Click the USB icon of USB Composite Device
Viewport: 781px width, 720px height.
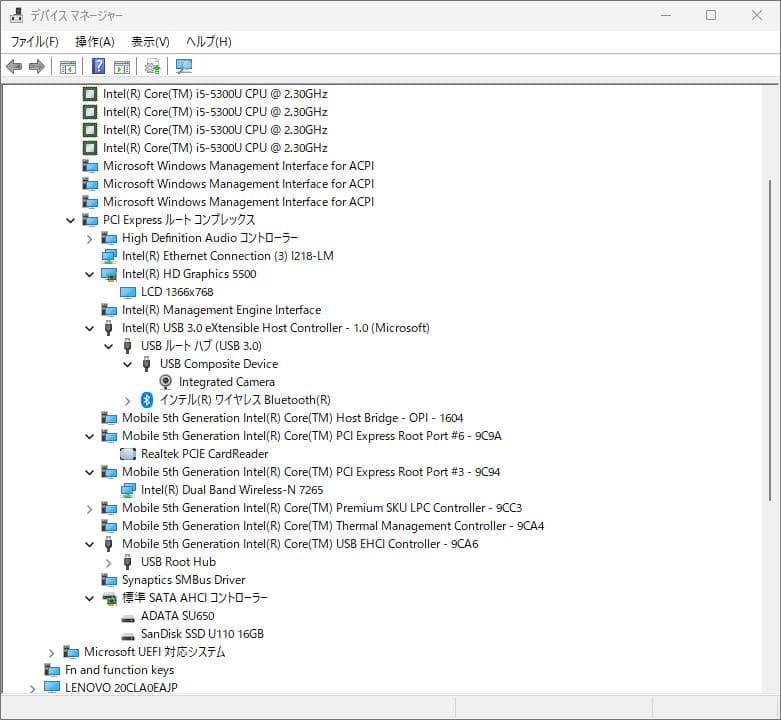click(146, 364)
